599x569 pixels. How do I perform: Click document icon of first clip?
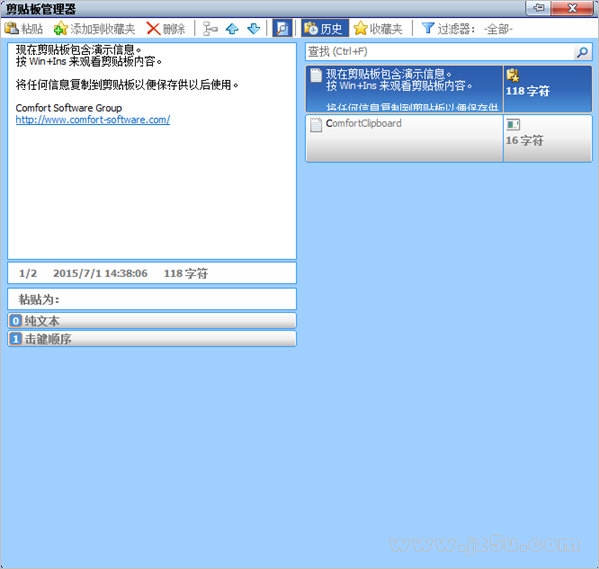tap(316, 75)
